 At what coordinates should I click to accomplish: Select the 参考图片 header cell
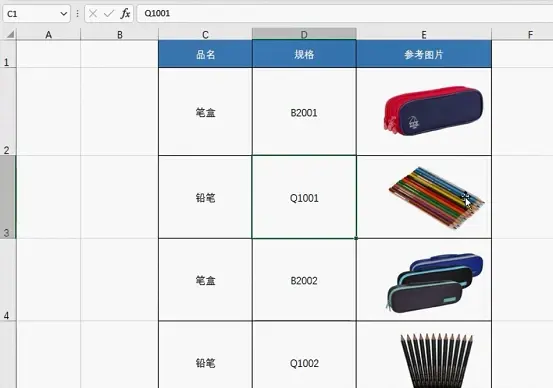pyautogui.click(x=424, y=54)
